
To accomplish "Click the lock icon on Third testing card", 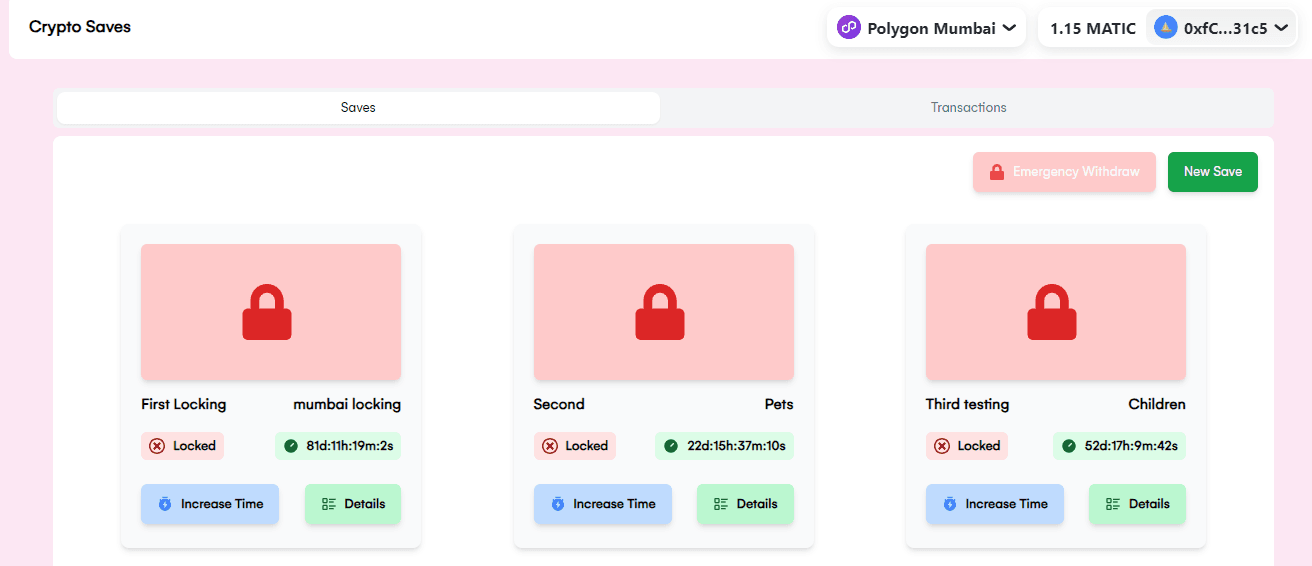I will coord(1052,312).
